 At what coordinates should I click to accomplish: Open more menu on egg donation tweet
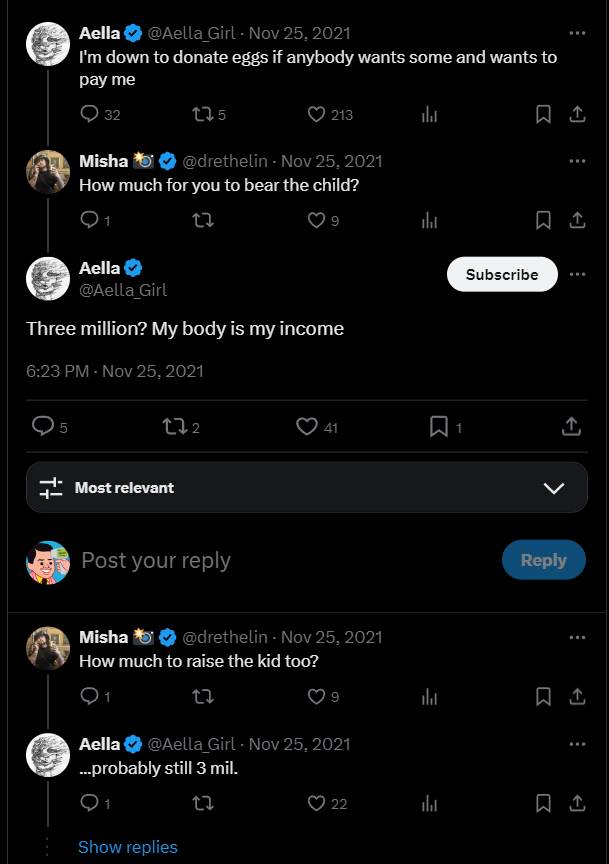(577, 33)
